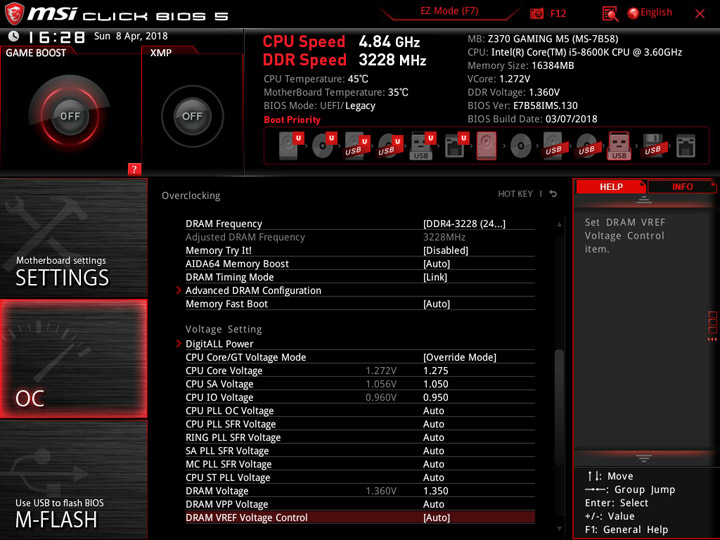Click help panel top scroll handle
Viewport: 720px width, 540px height.
(644, 200)
